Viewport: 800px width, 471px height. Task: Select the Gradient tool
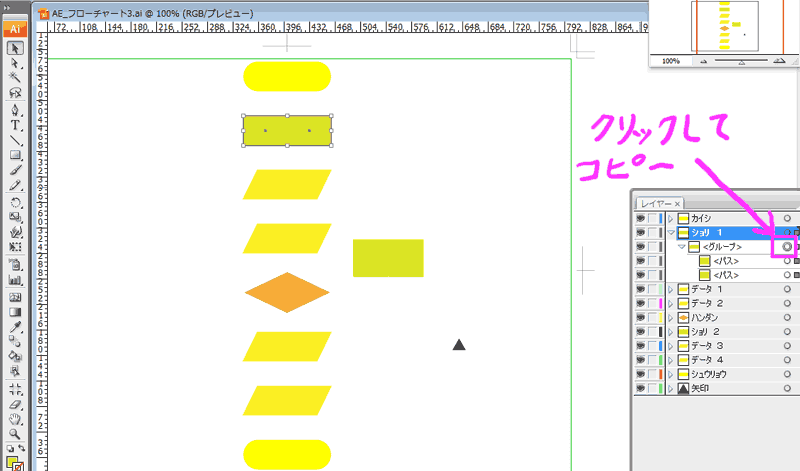[15, 312]
